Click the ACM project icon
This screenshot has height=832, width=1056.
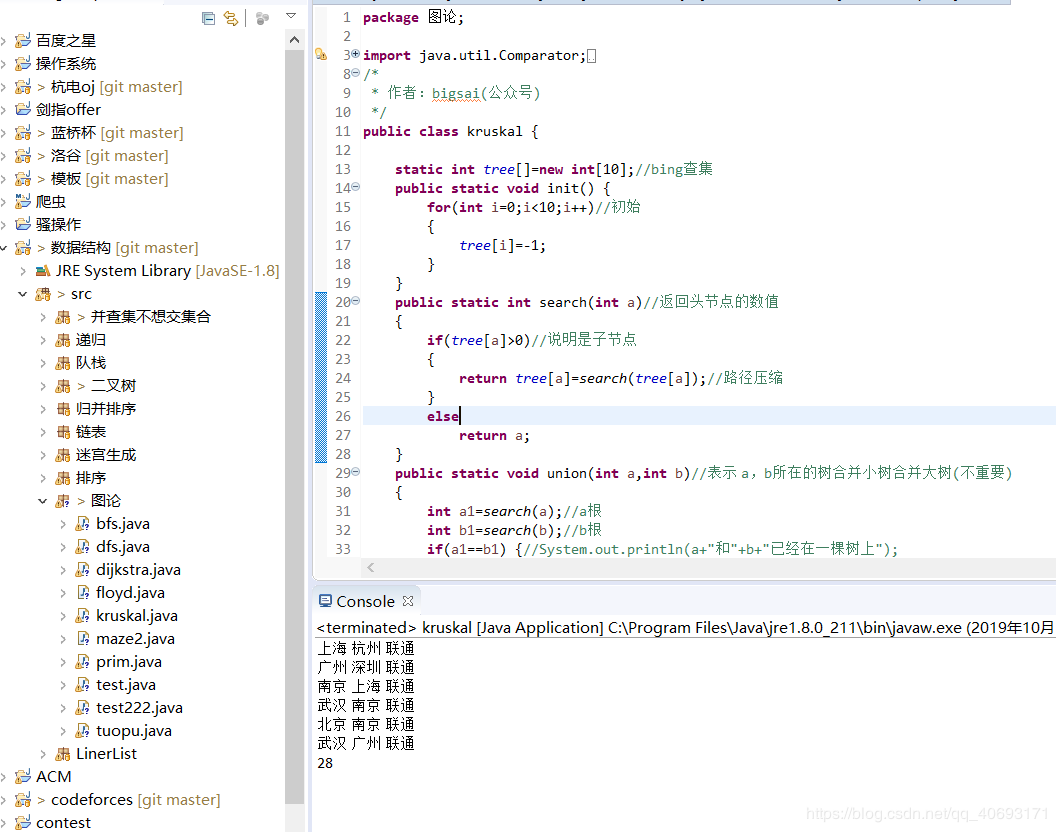tap(23, 777)
